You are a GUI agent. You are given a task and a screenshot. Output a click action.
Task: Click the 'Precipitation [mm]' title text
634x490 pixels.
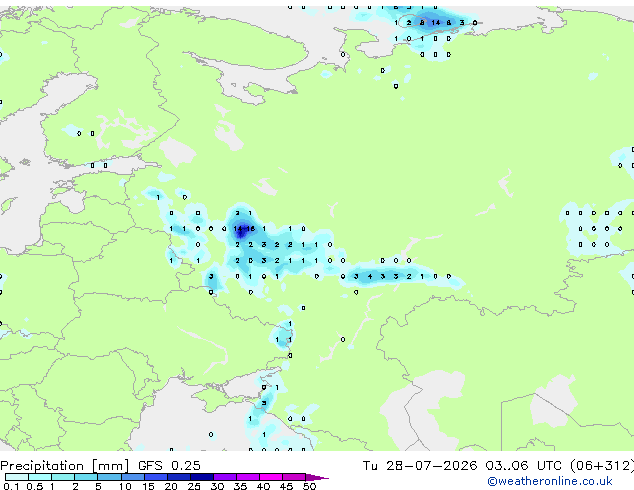pos(65,466)
